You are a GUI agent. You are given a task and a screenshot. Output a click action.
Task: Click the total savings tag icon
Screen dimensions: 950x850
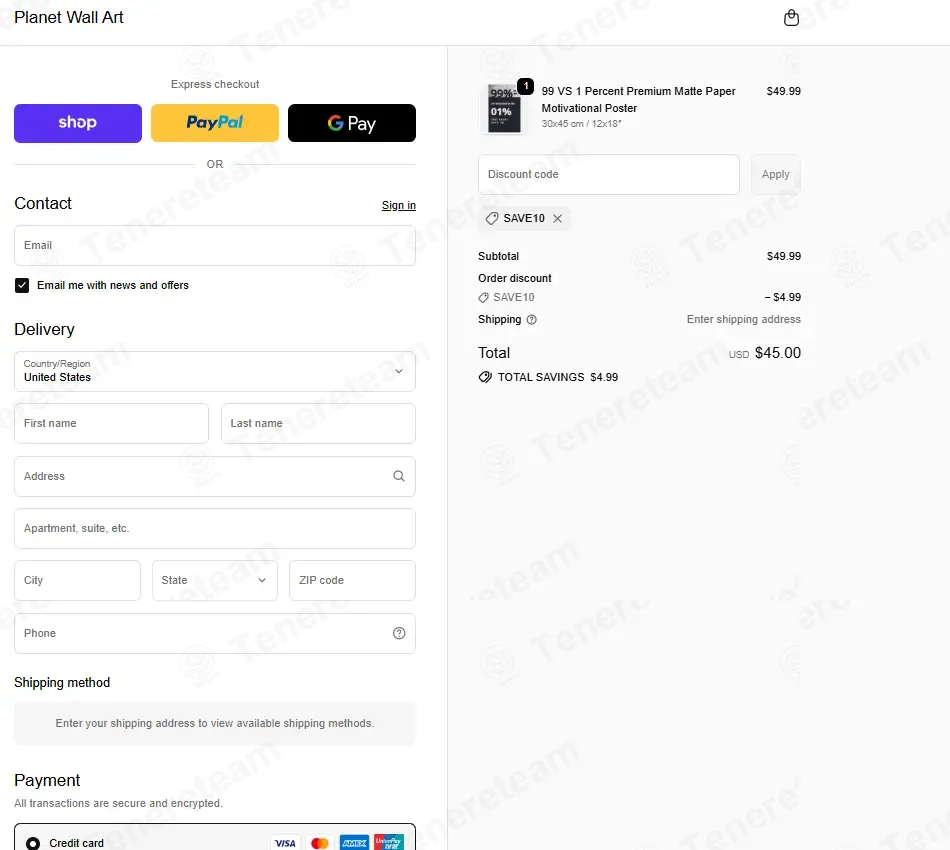[485, 377]
